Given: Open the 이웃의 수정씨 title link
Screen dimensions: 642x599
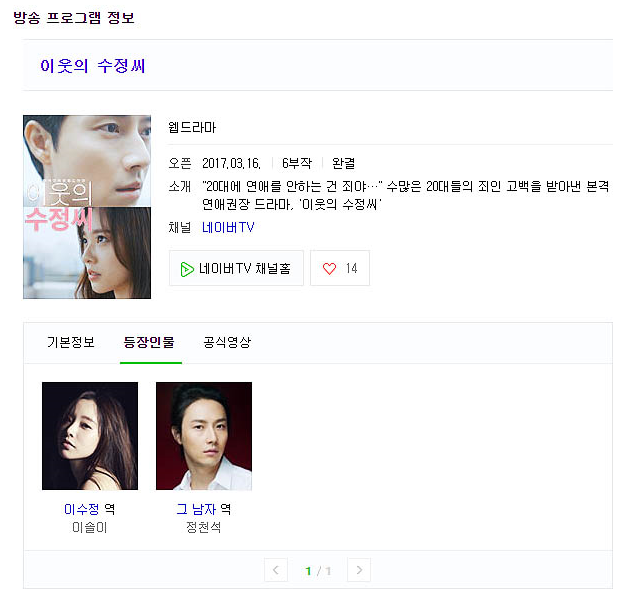Looking at the screenshot, I should point(93,66).
